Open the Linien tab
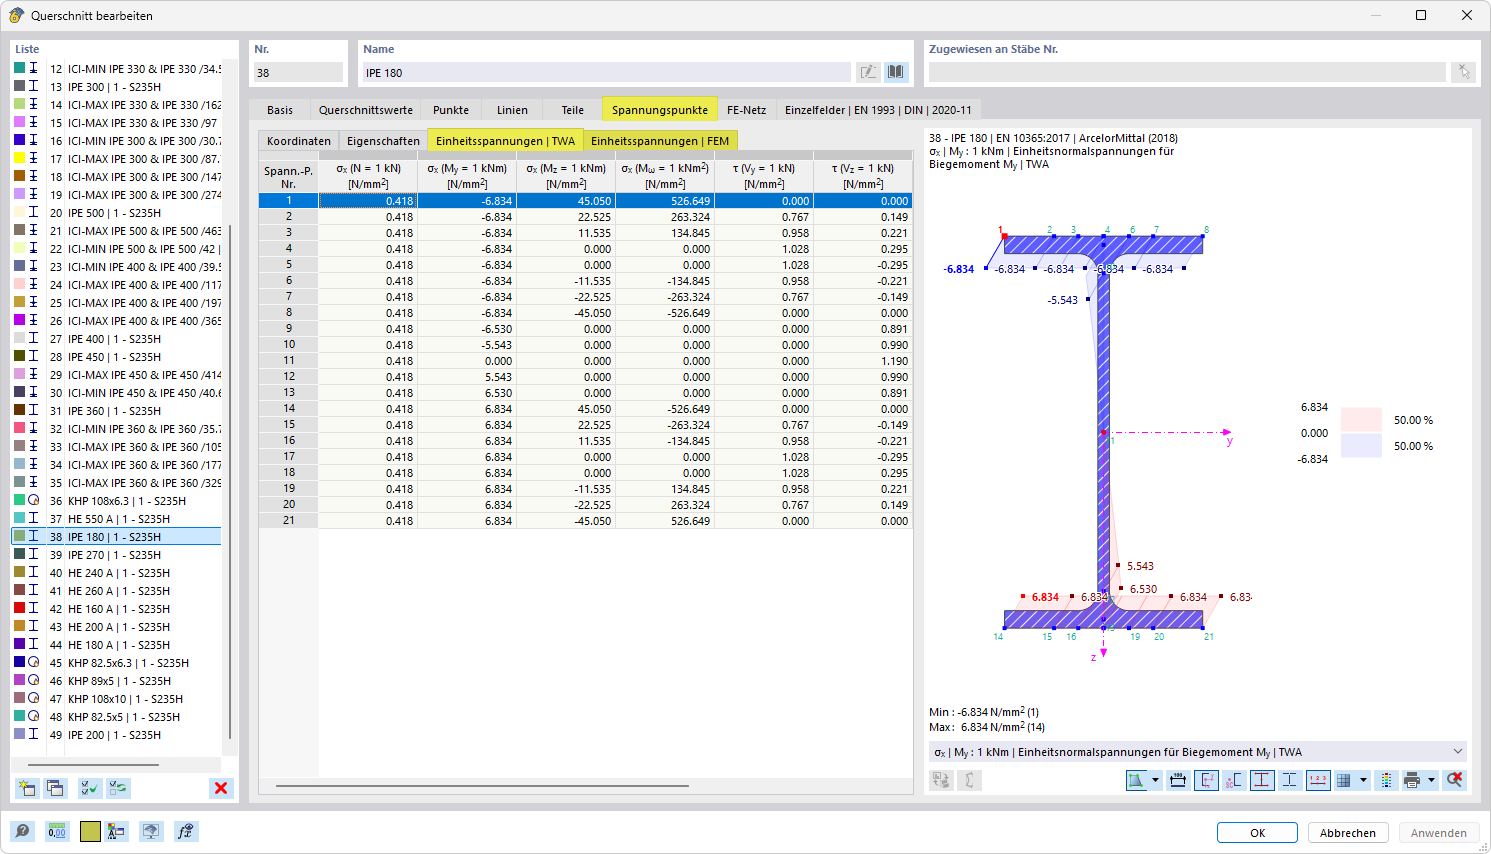Screen dimensions: 1491x854 tap(512, 110)
